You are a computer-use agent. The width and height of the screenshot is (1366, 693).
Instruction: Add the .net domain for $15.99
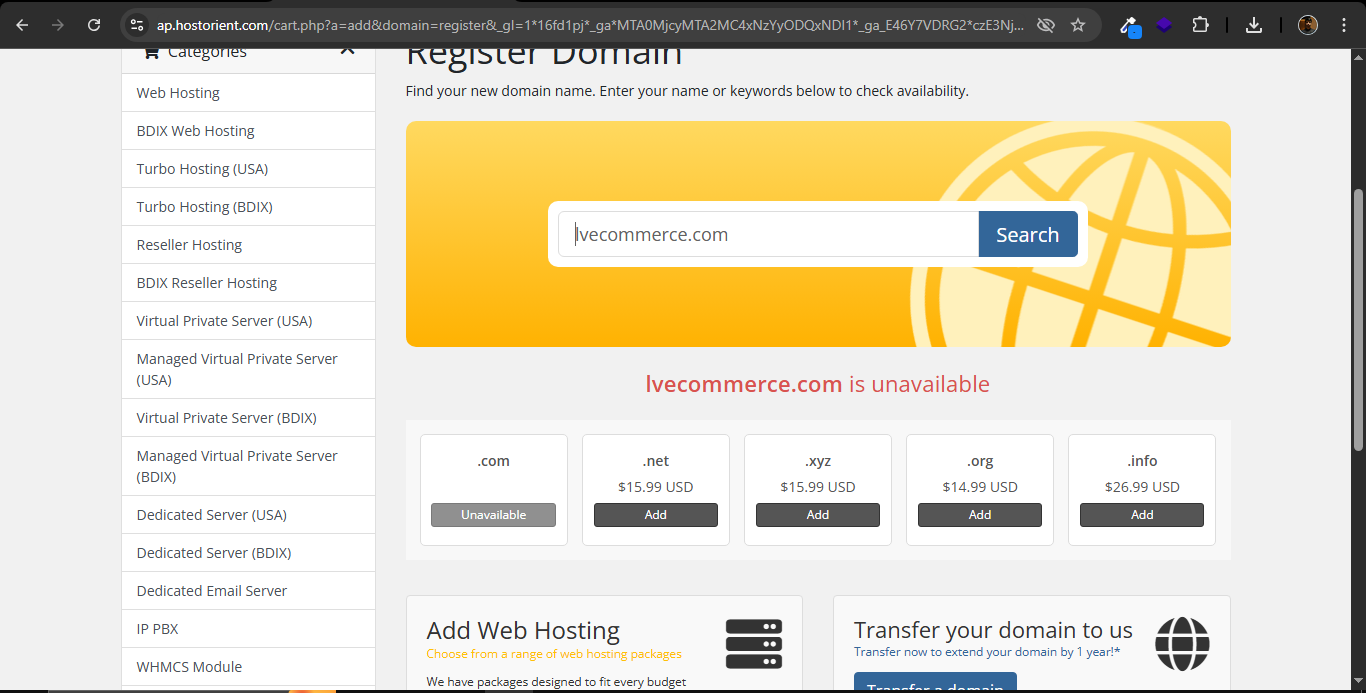[x=655, y=515]
